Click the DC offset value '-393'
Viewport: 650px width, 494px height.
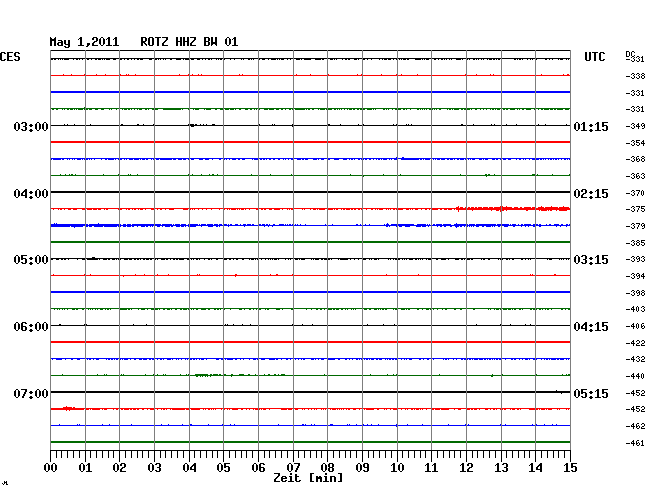click(x=635, y=259)
